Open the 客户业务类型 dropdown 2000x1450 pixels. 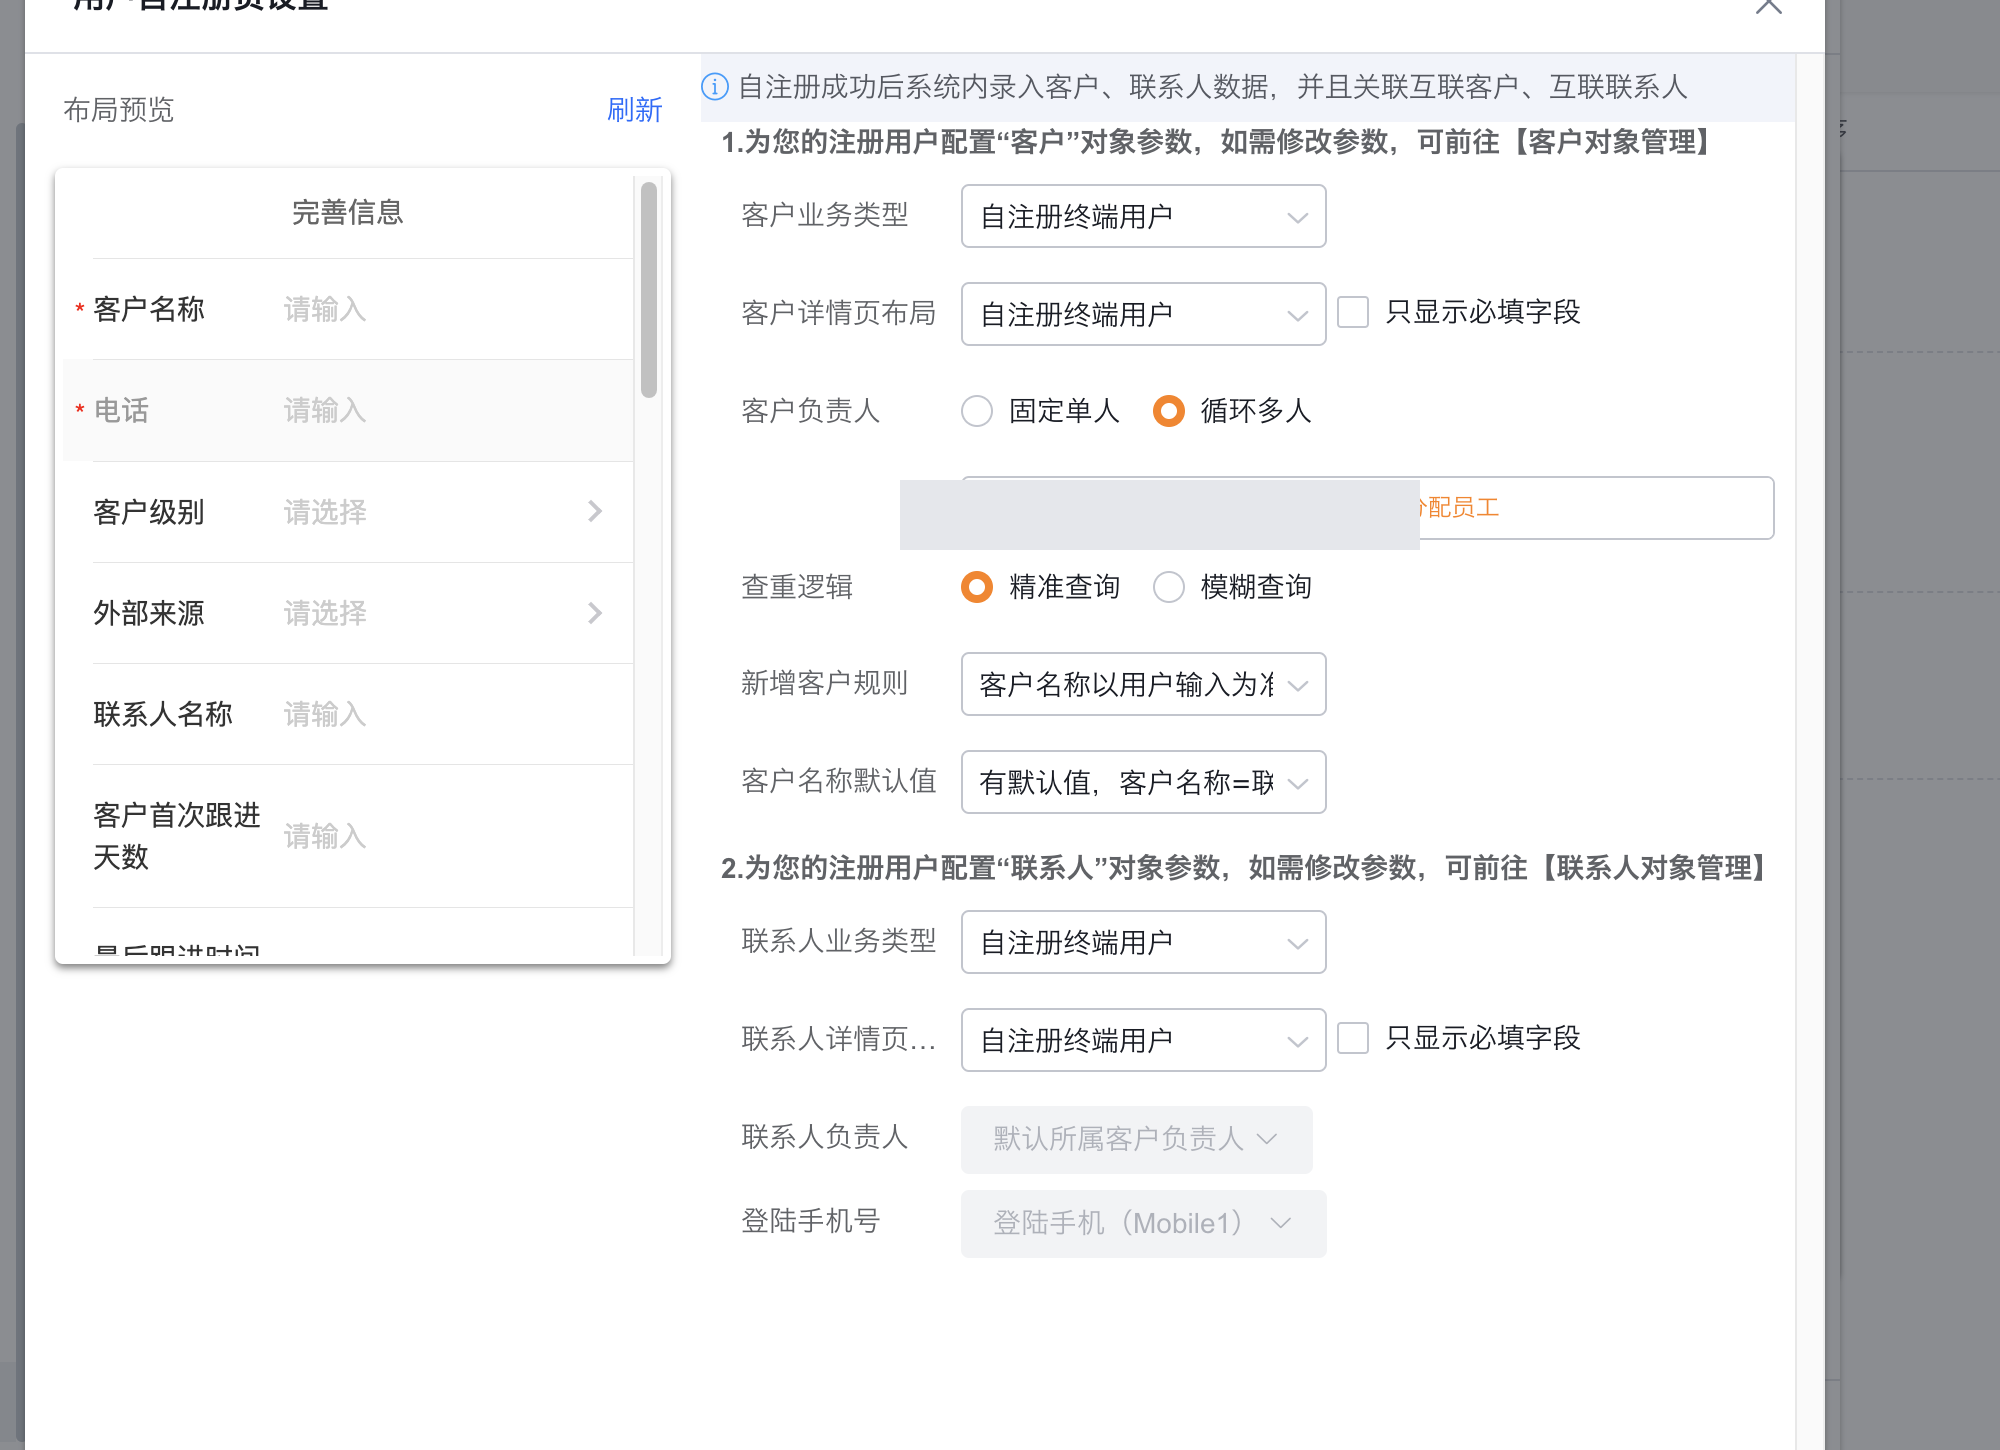point(1143,216)
